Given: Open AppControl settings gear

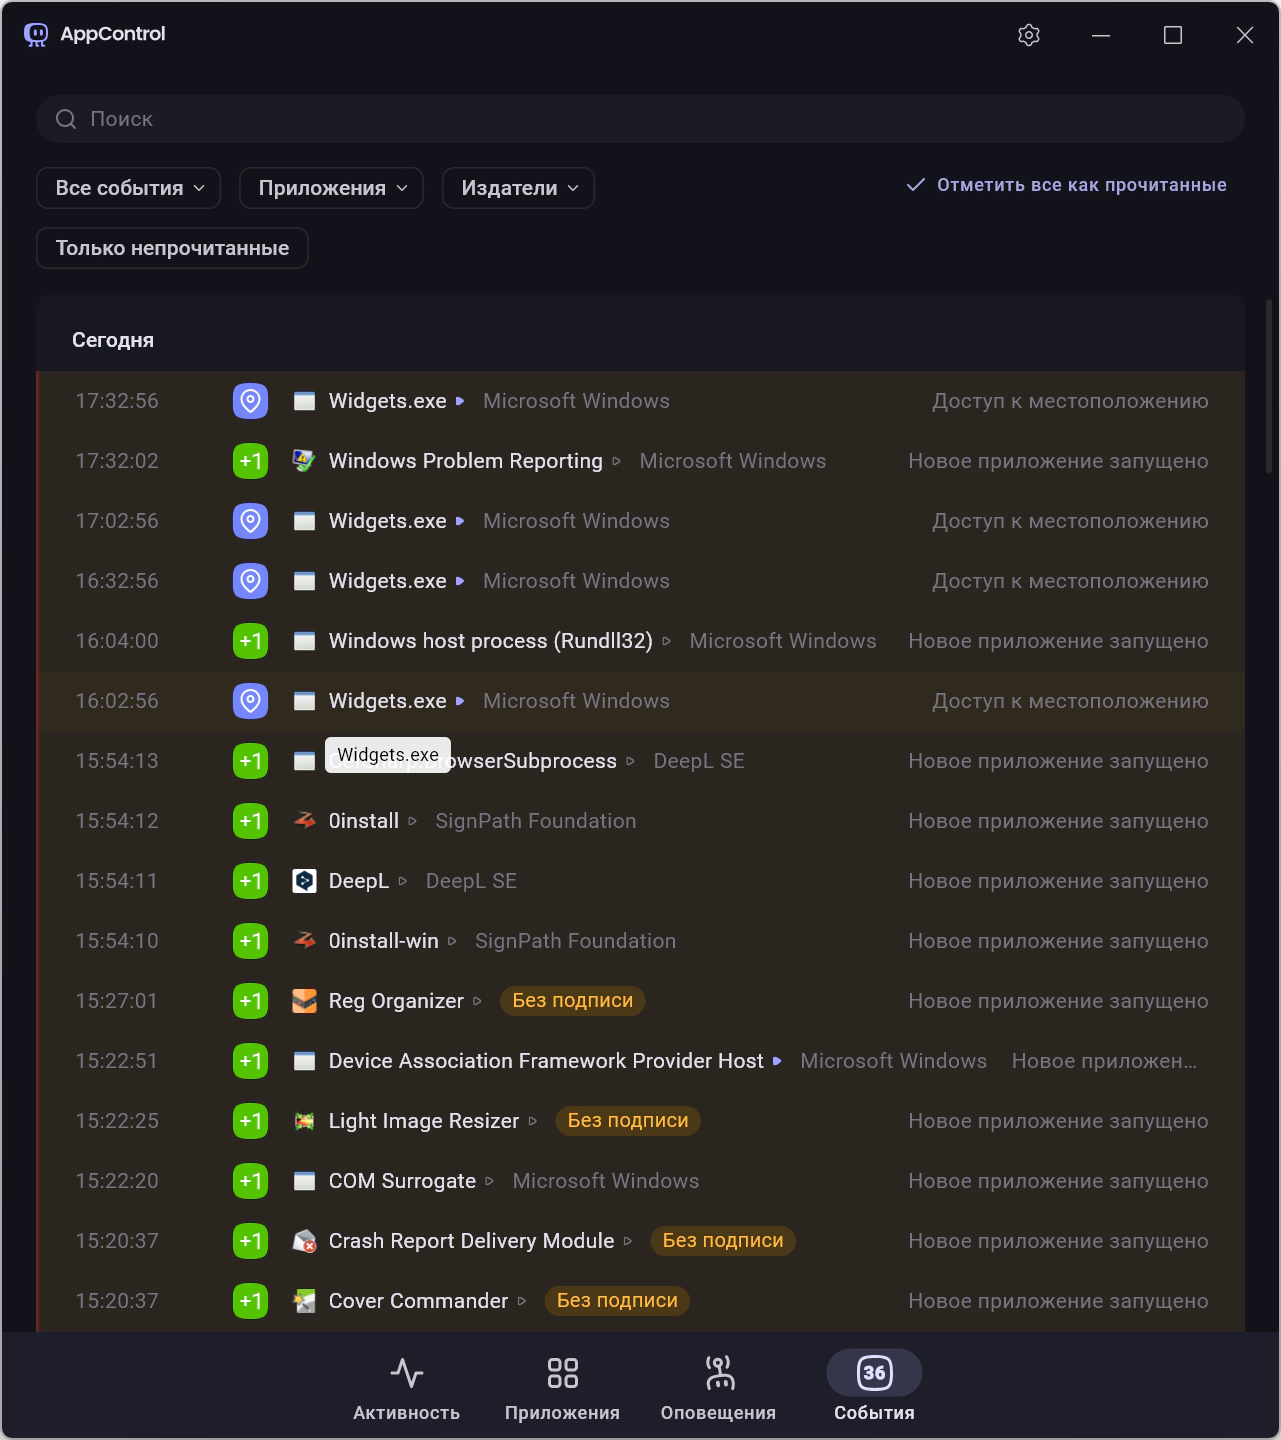Looking at the screenshot, I should pos(1029,35).
